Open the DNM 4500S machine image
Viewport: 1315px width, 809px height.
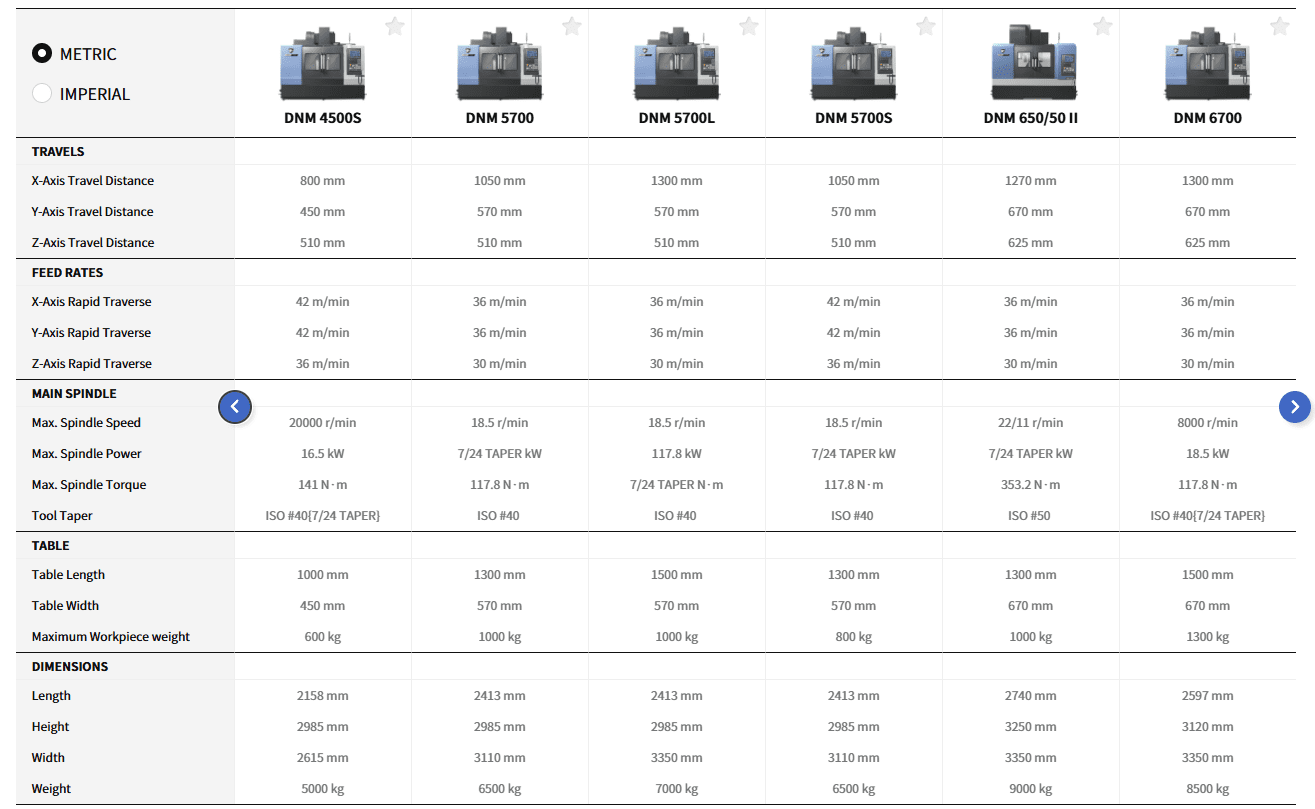[x=322, y=65]
